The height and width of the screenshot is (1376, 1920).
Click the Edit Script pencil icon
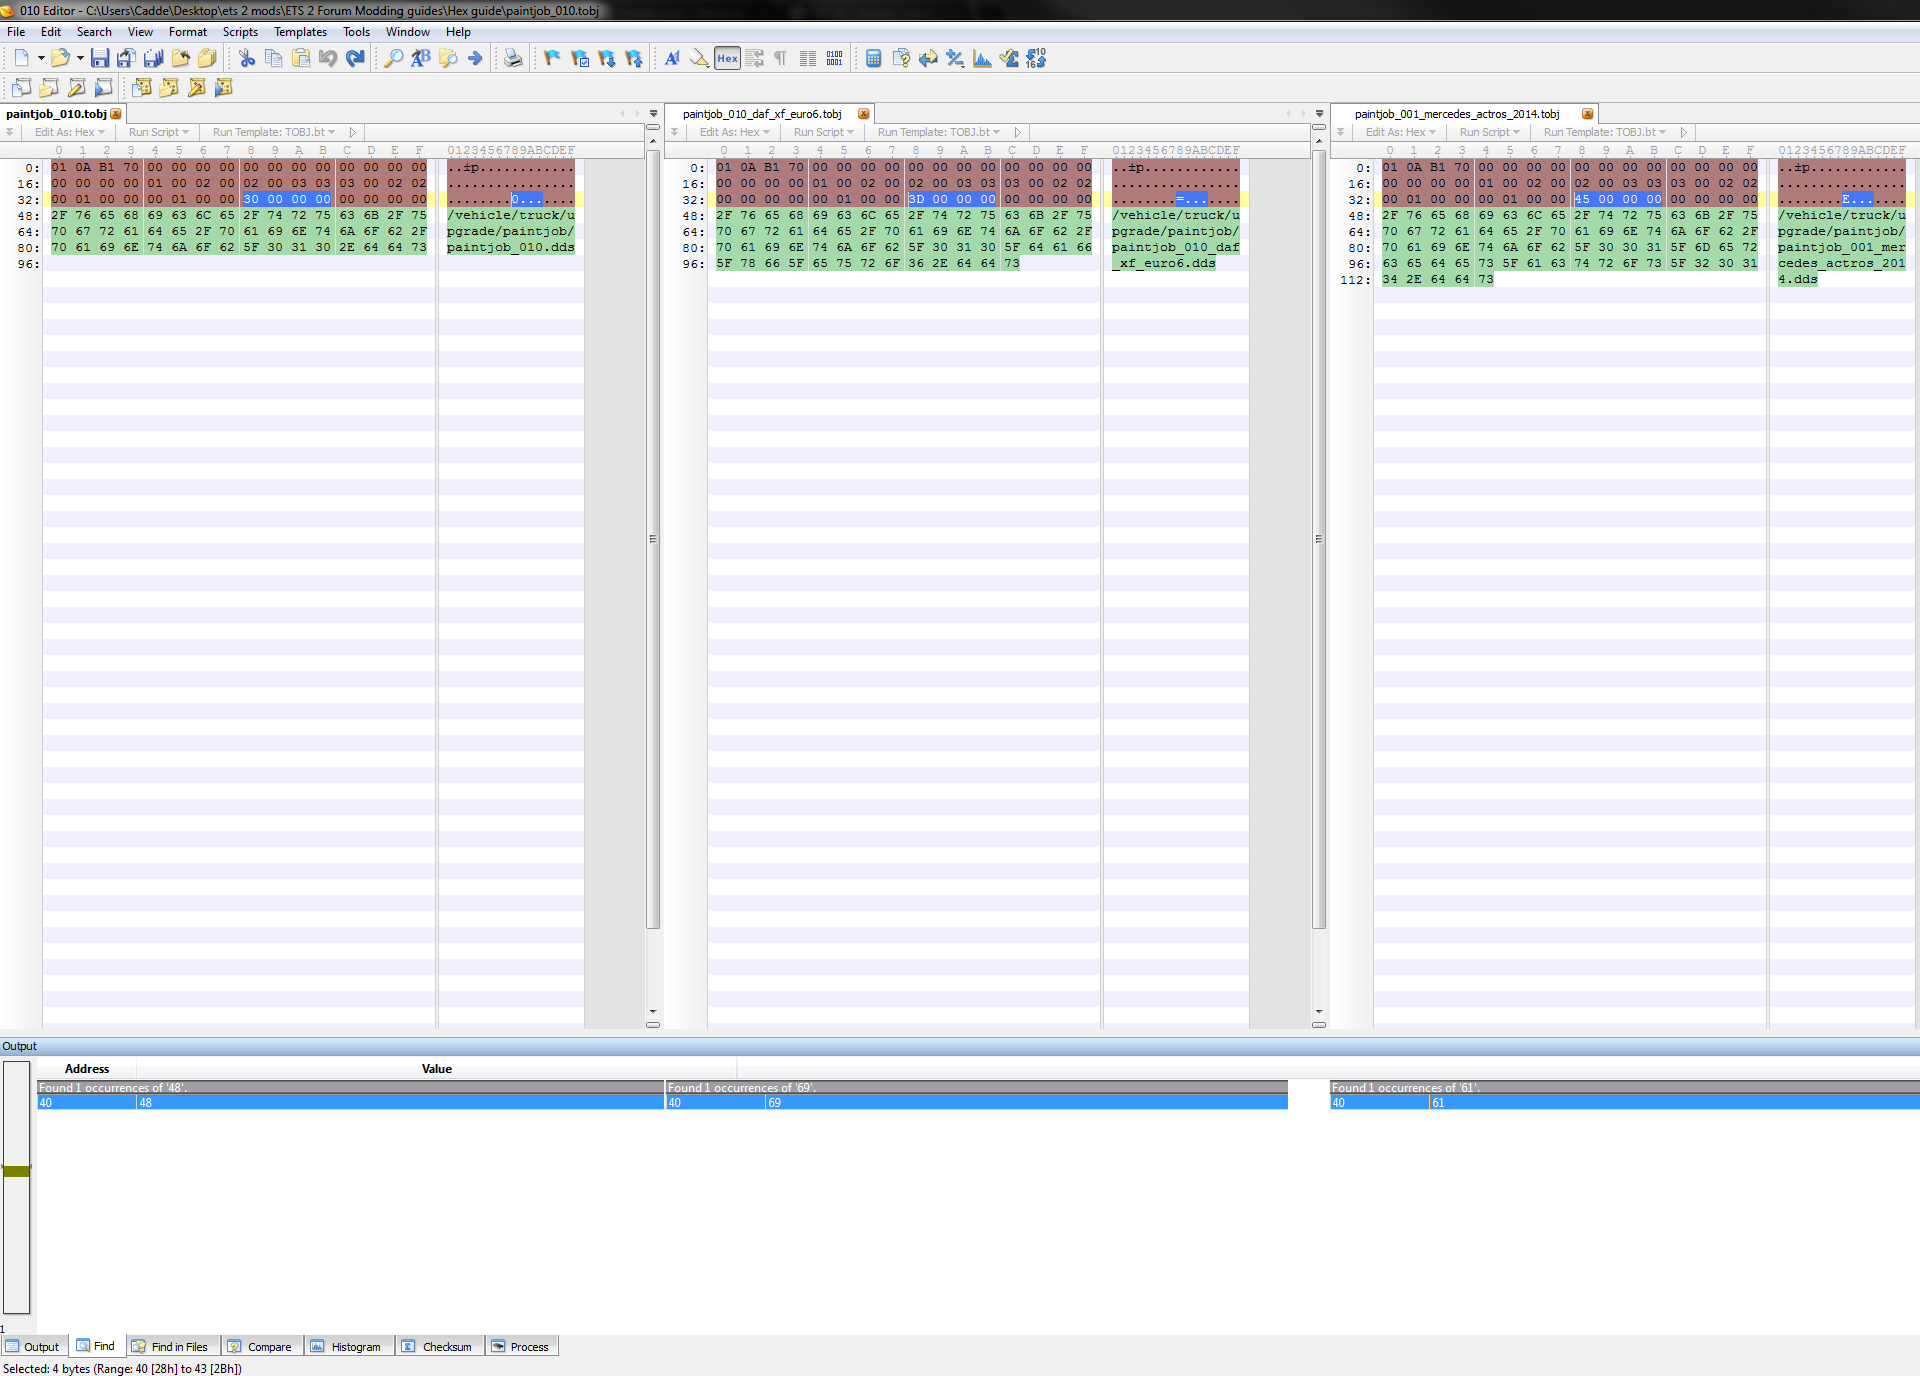point(76,87)
